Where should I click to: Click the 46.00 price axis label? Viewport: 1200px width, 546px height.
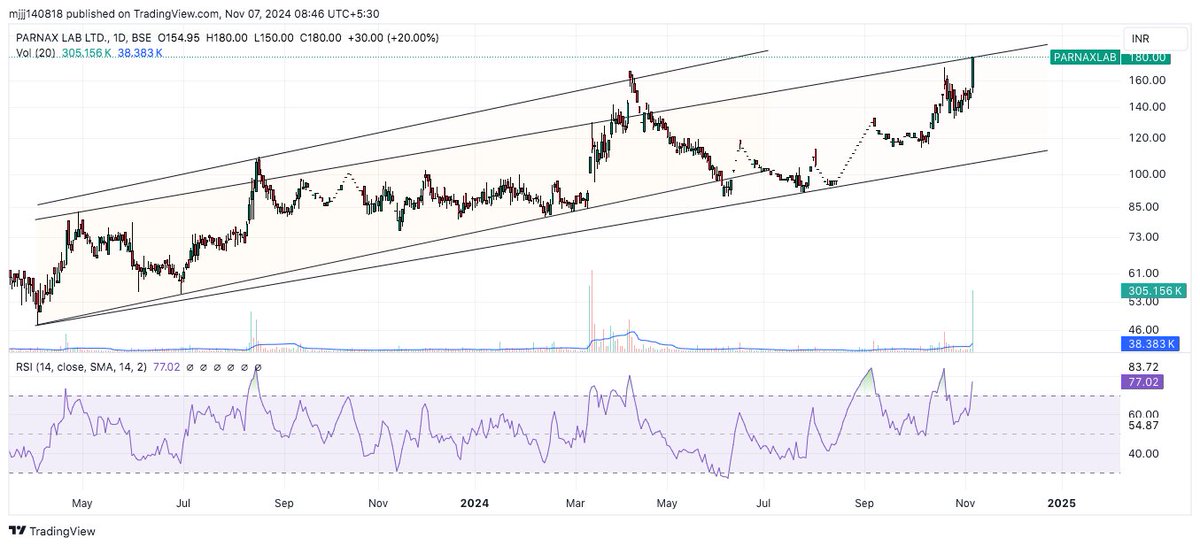pyautogui.click(x=1145, y=329)
